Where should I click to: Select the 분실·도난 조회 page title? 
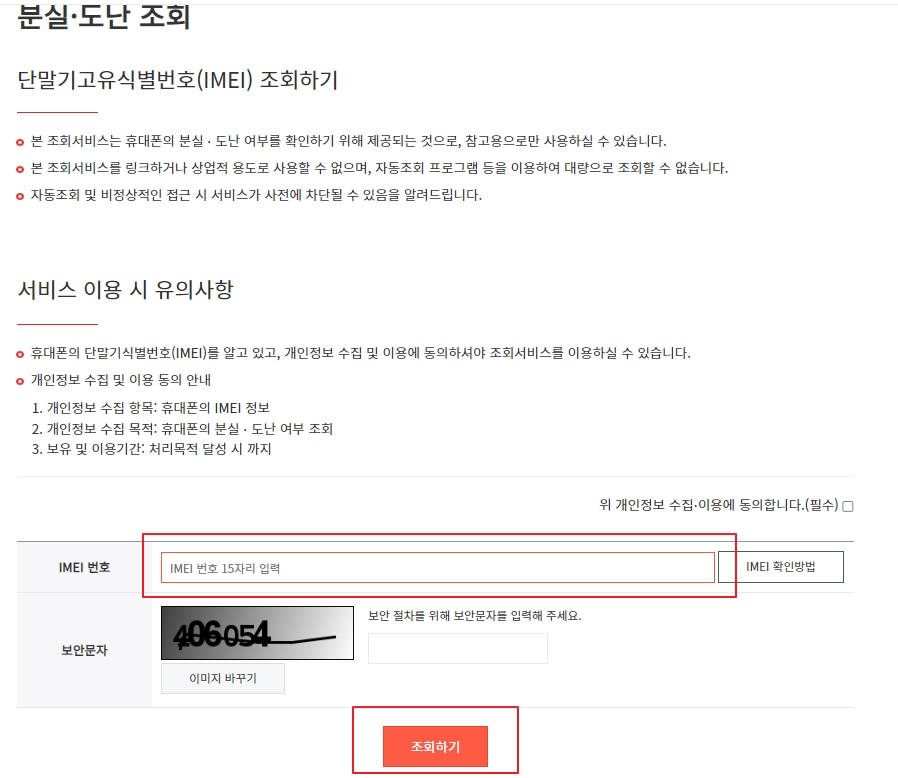[x=104, y=16]
